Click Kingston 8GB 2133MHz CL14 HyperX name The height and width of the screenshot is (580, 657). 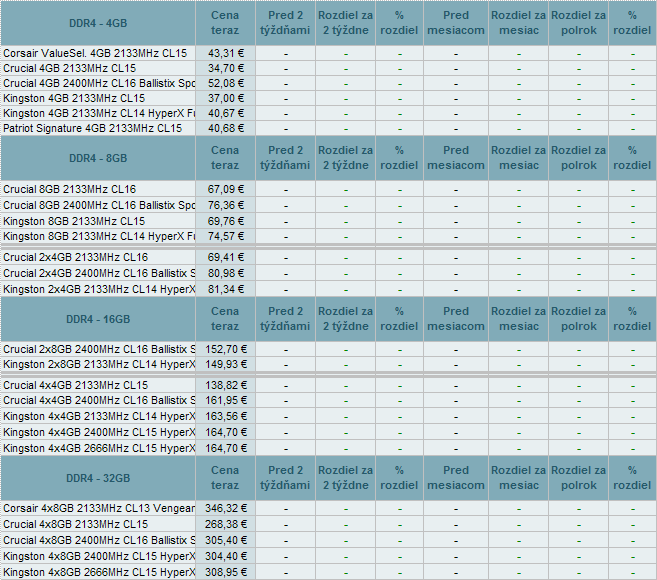click(x=99, y=236)
